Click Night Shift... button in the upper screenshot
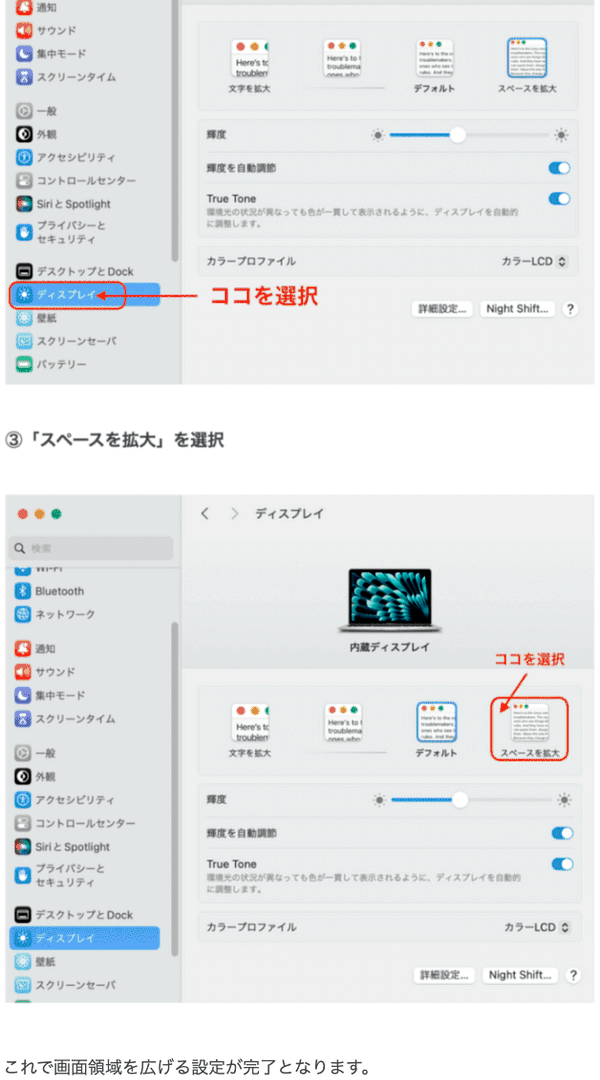 tap(515, 309)
